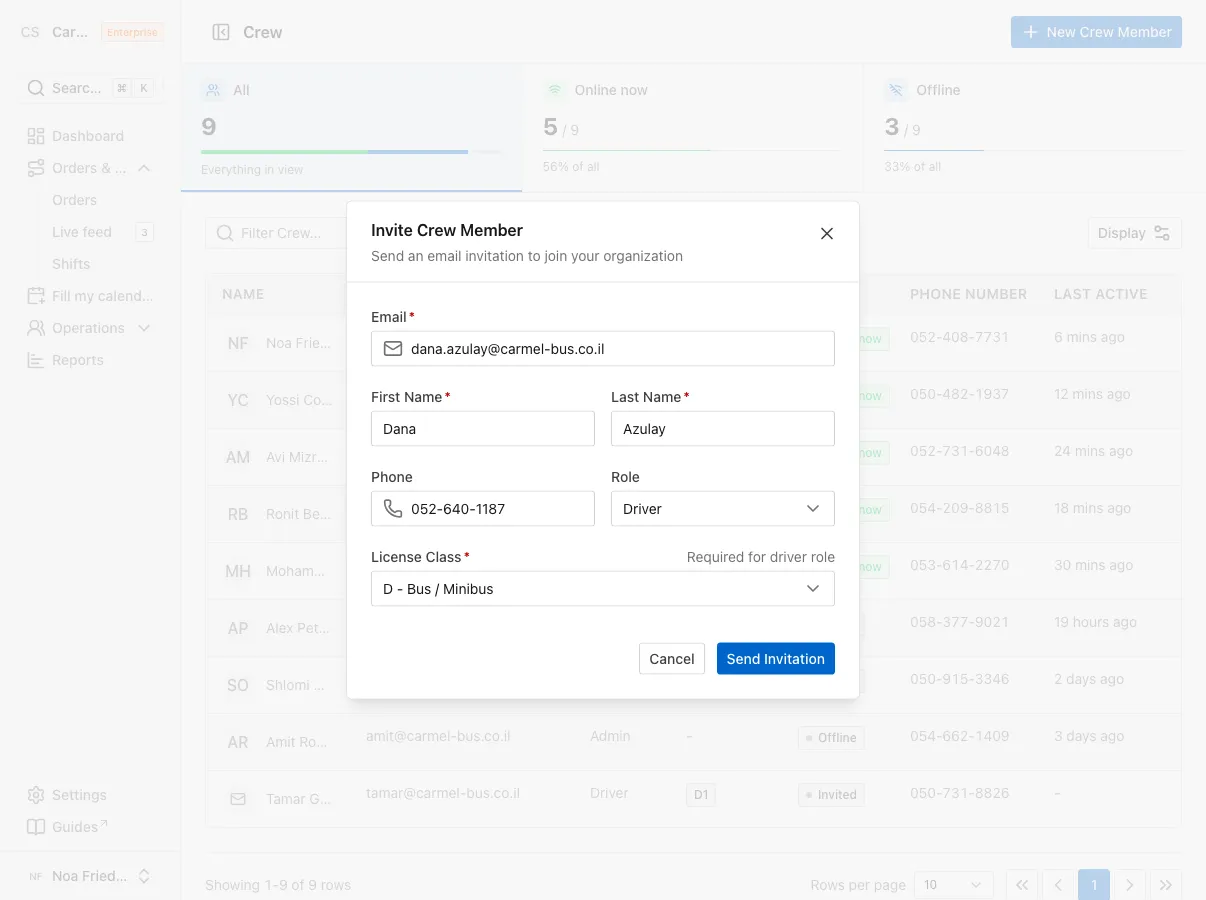Click the Last Name field with Azulay
This screenshot has width=1206, height=900.
tap(723, 429)
